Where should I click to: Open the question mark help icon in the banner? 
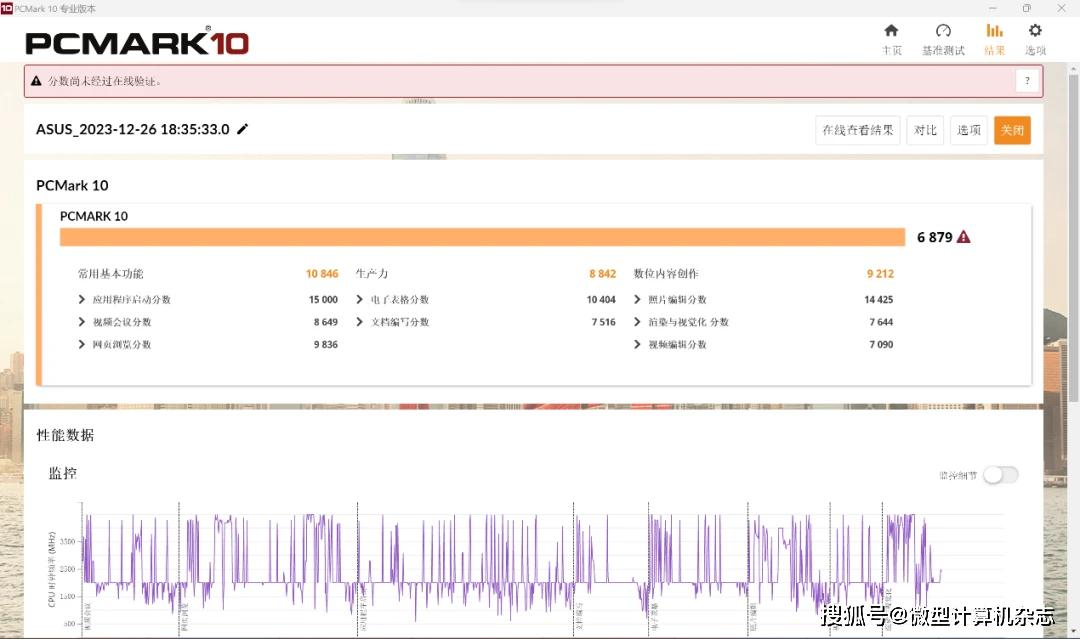pyautogui.click(x=1027, y=80)
